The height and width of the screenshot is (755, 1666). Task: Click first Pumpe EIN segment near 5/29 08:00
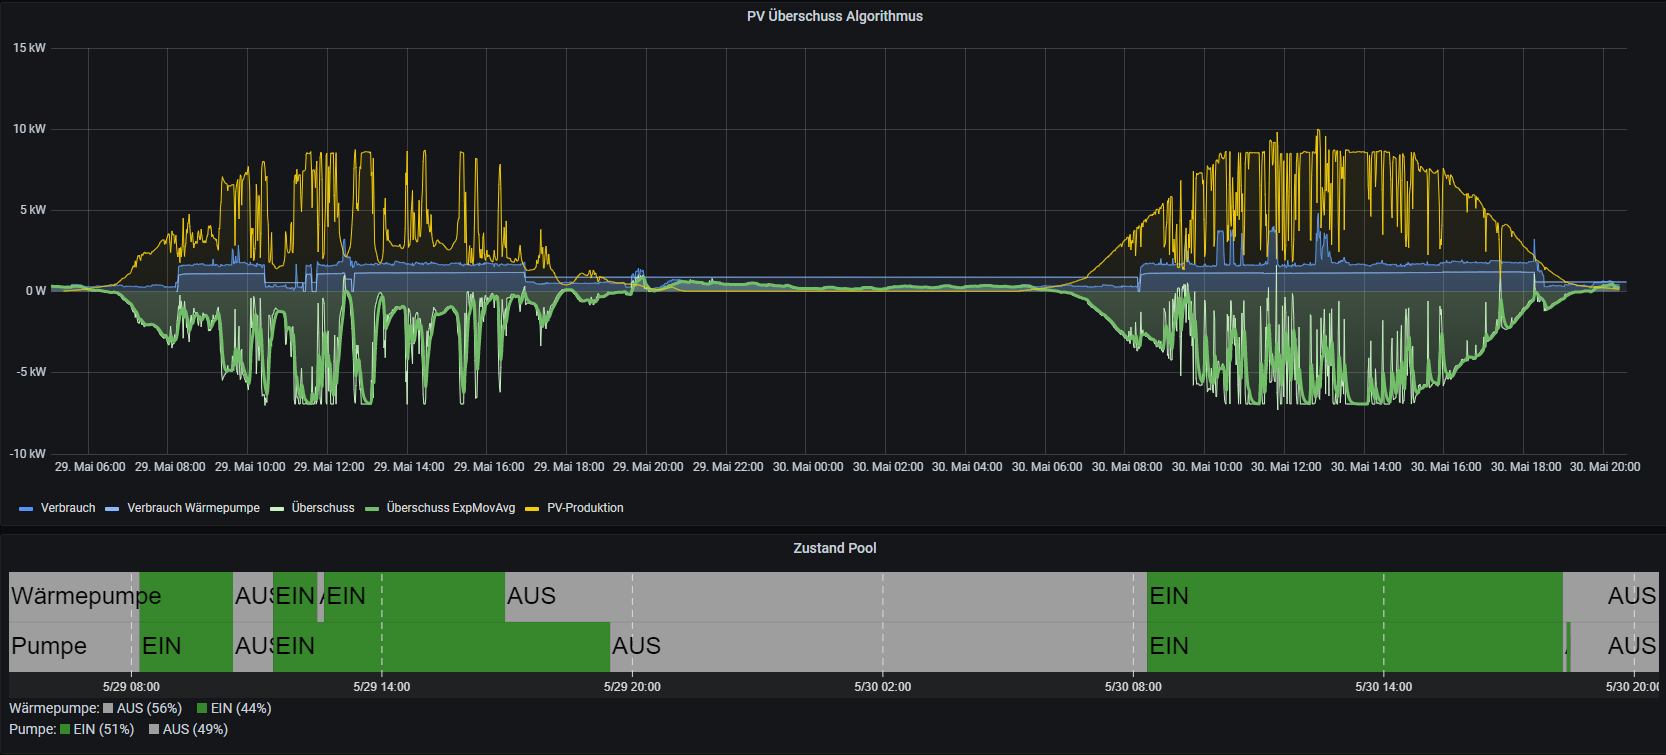point(186,646)
